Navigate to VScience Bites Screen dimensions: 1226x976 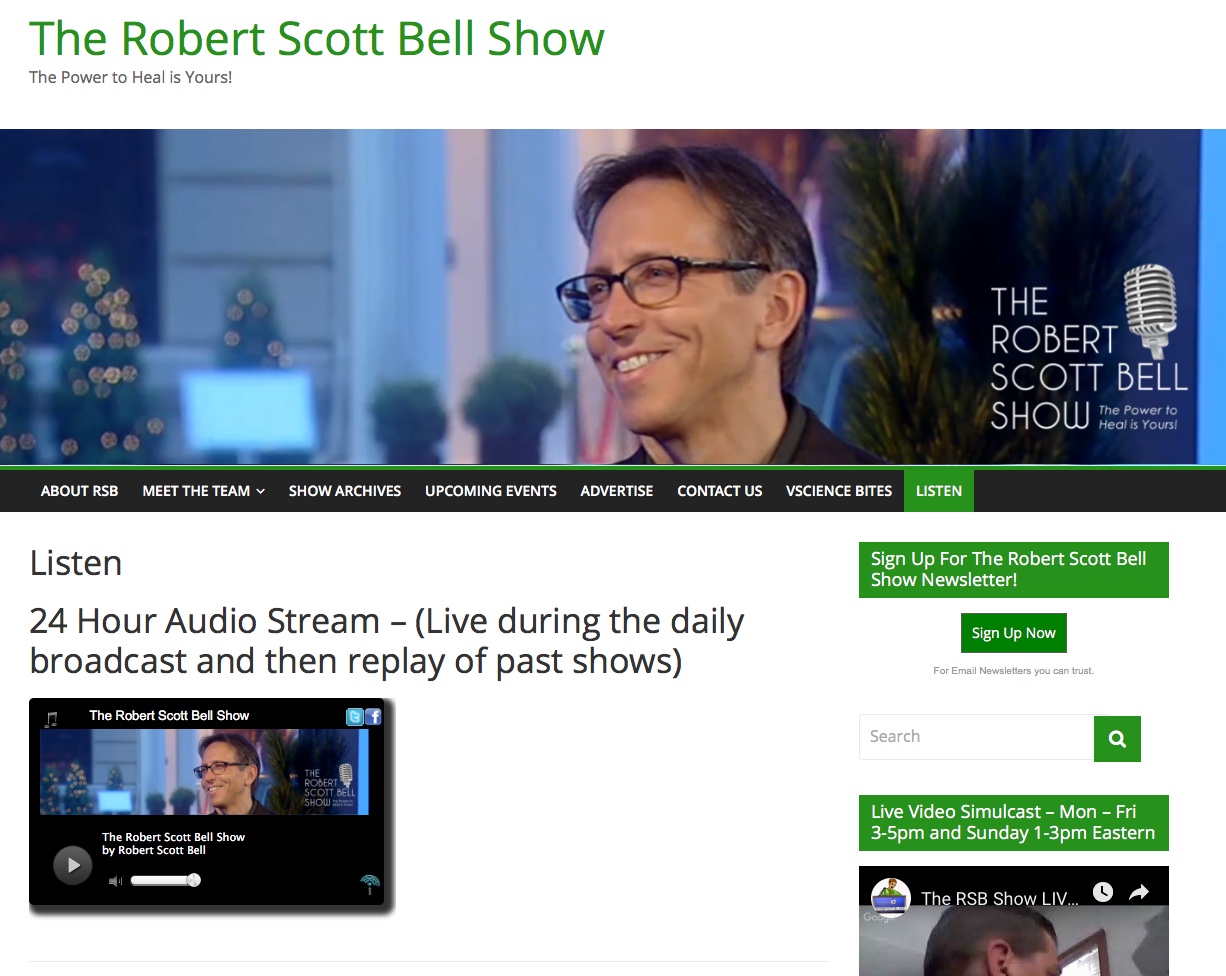tap(839, 491)
